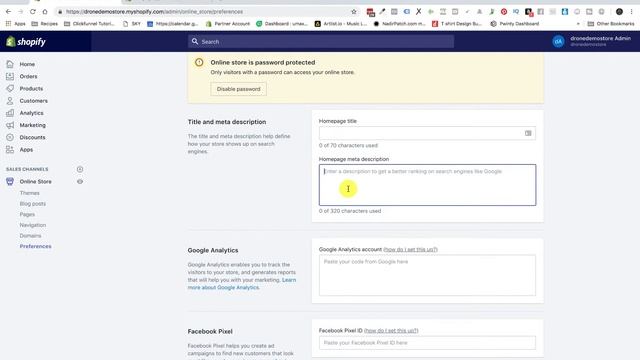
Task: Click the Marketing megaphone icon
Action: (x=10, y=125)
